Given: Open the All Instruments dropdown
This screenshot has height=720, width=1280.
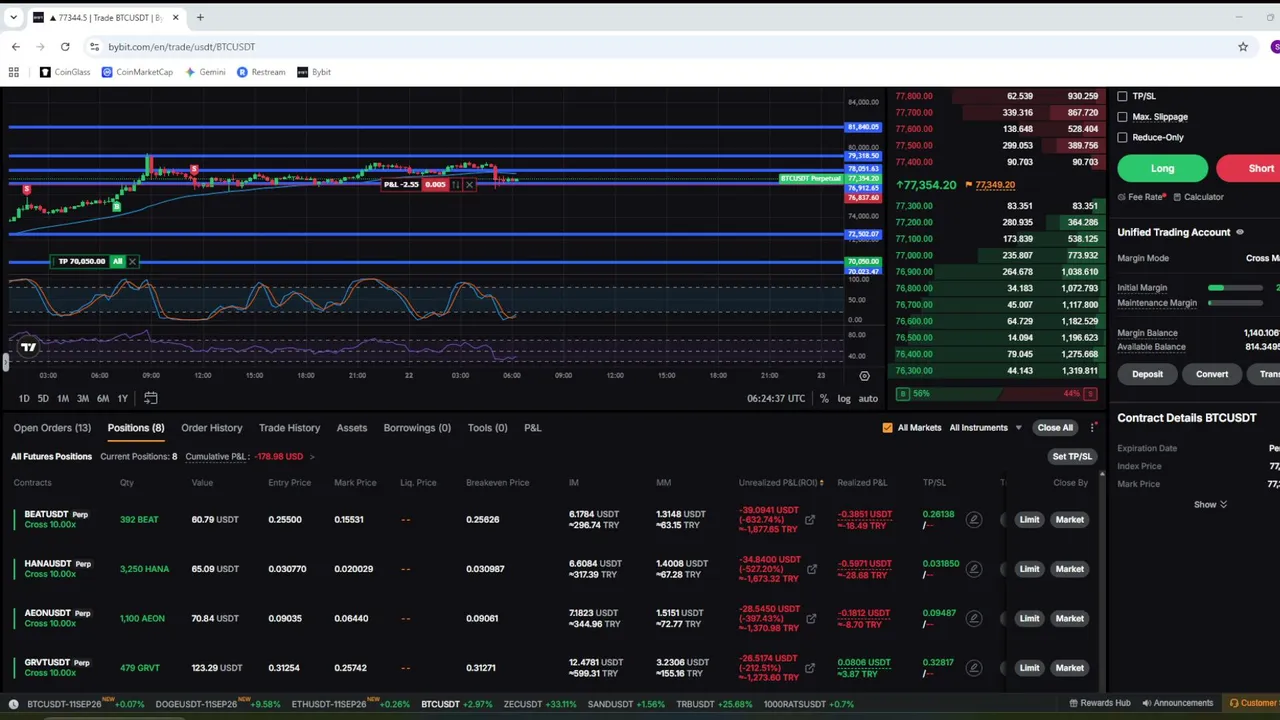Looking at the screenshot, I should click(x=986, y=428).
